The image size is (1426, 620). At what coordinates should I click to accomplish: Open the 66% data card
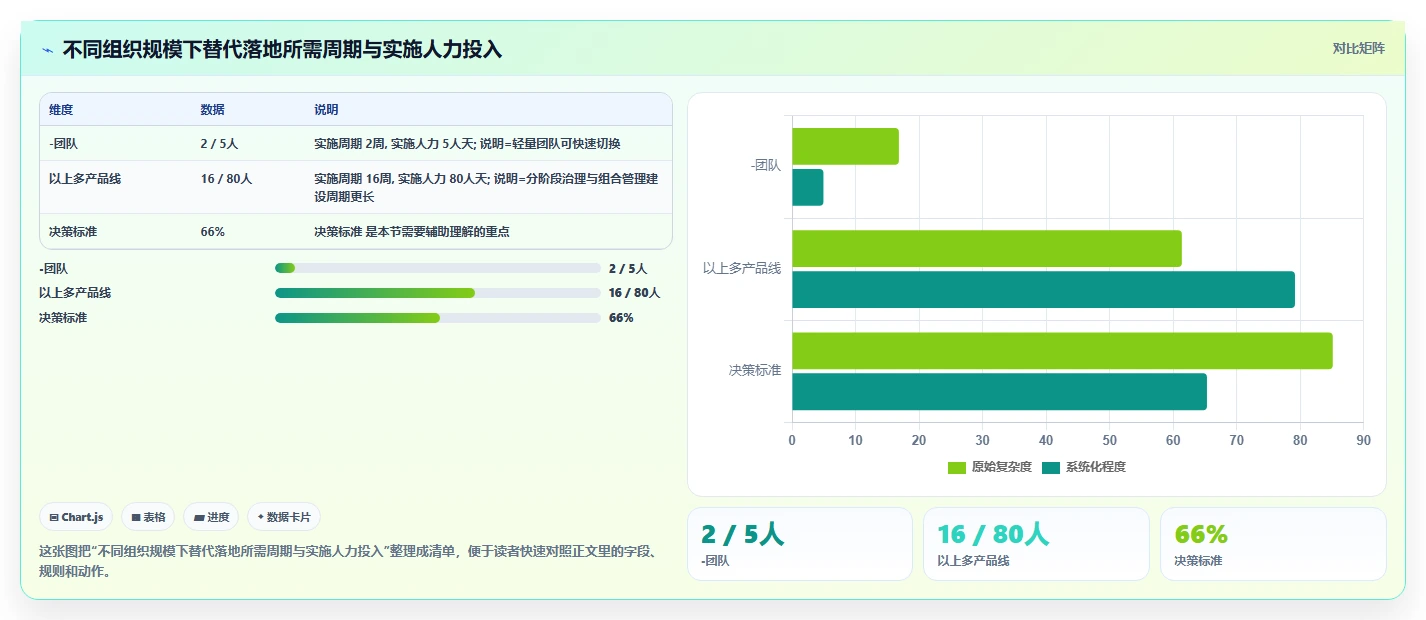[1273, 544]
